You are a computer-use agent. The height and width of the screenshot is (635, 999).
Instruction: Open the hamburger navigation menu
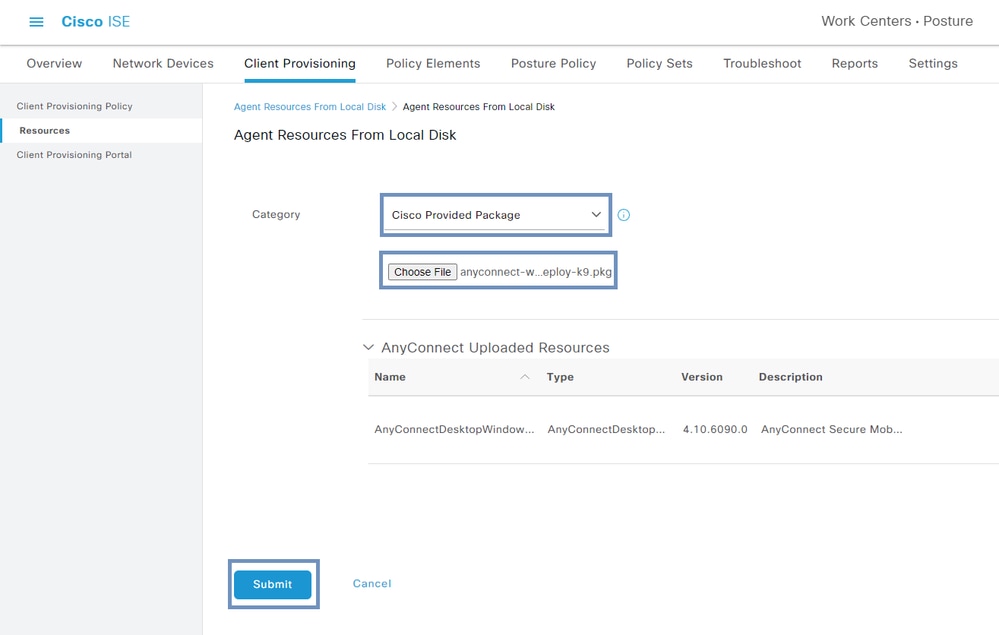tap(36, 22)
